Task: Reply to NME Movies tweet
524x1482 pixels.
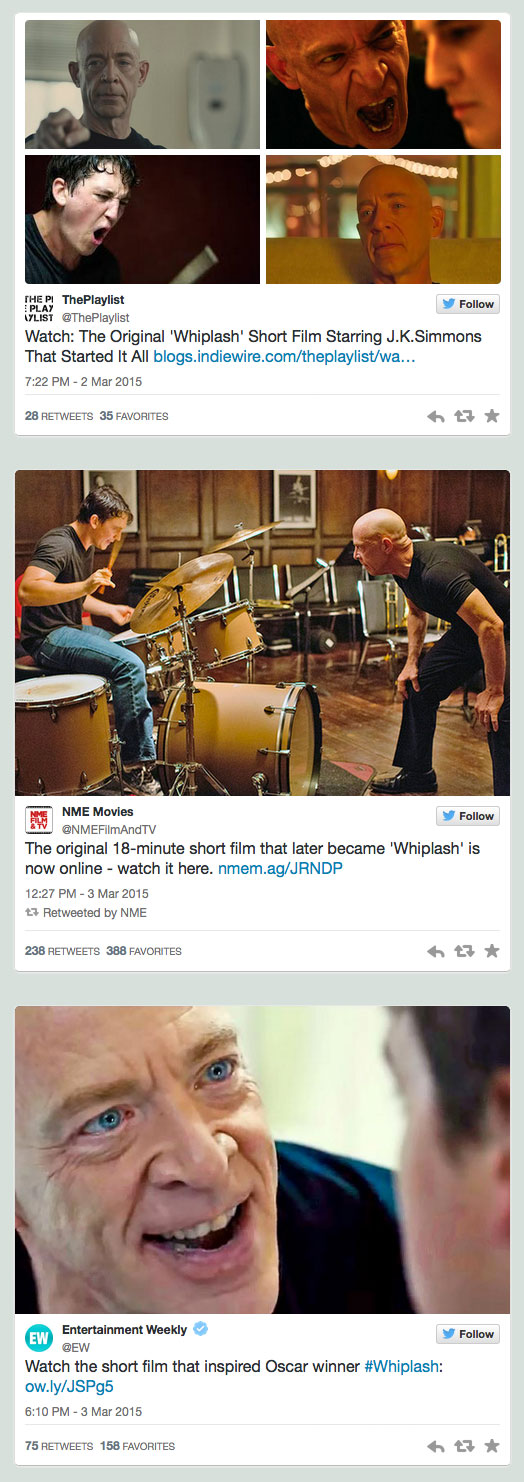Action: pyautogui.click(x=436, y=951)
